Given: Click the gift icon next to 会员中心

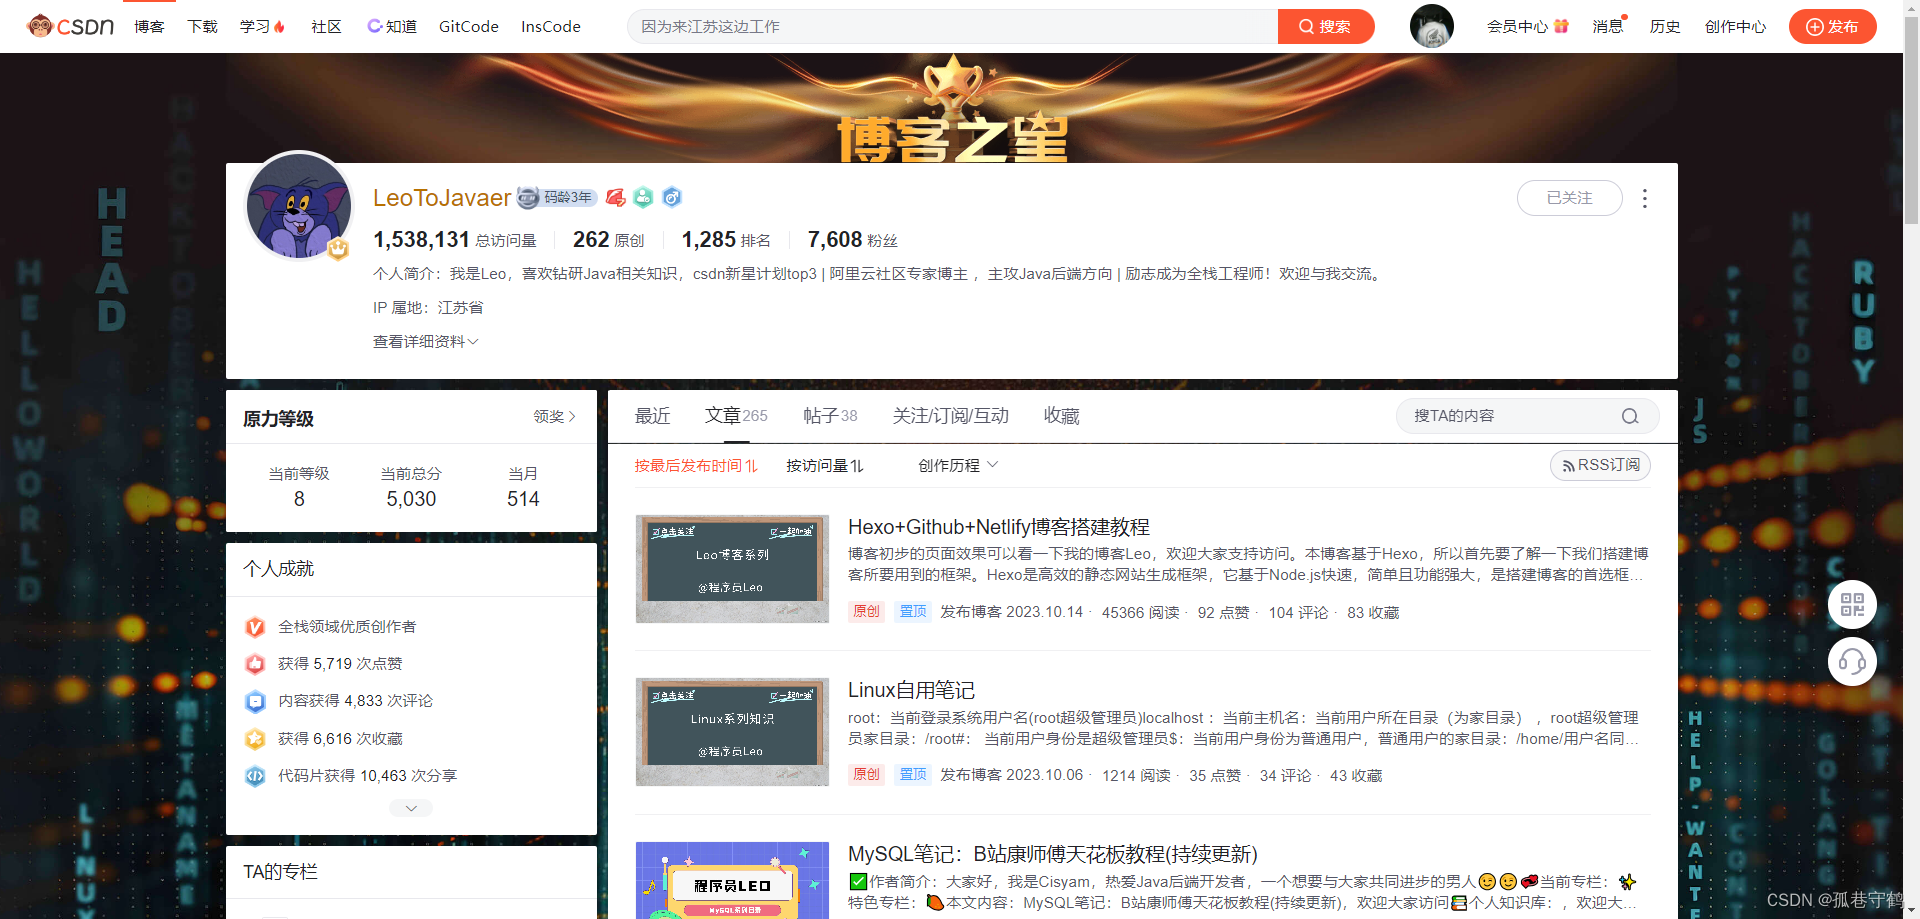Looking at the screenshot, I should [1561, 26].
